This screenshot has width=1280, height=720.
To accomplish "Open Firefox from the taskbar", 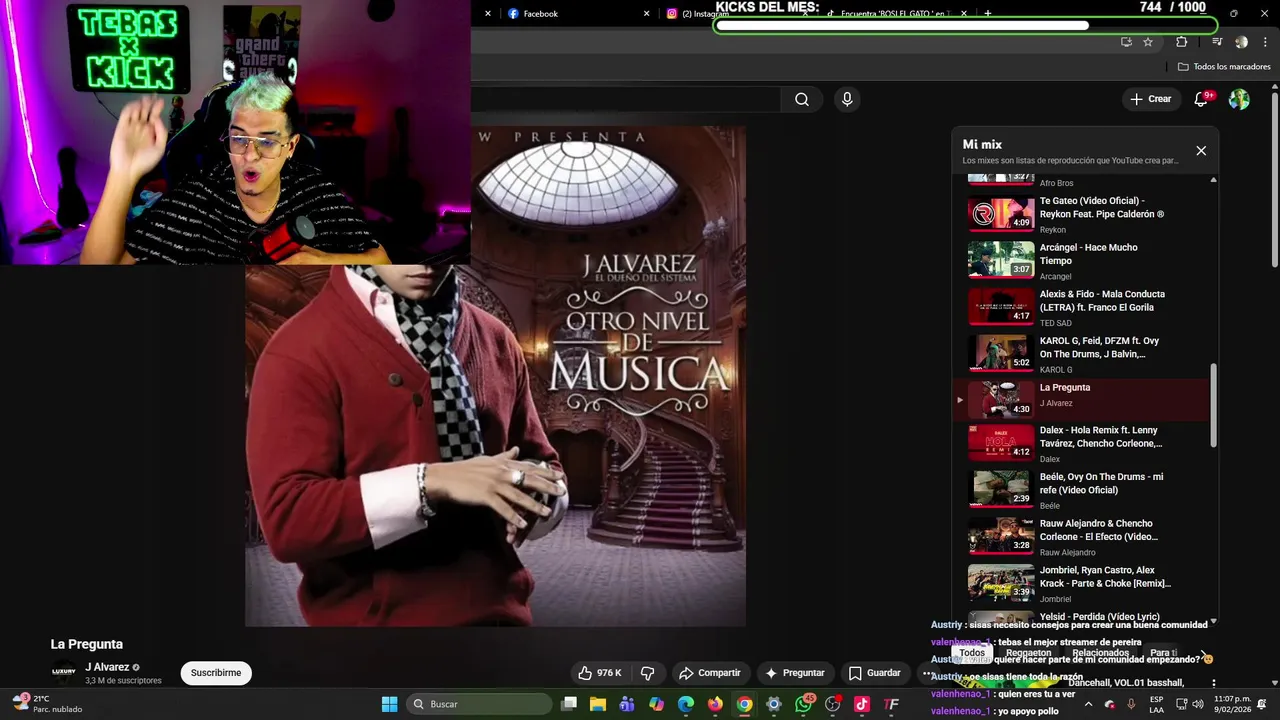I will point(715,704).
